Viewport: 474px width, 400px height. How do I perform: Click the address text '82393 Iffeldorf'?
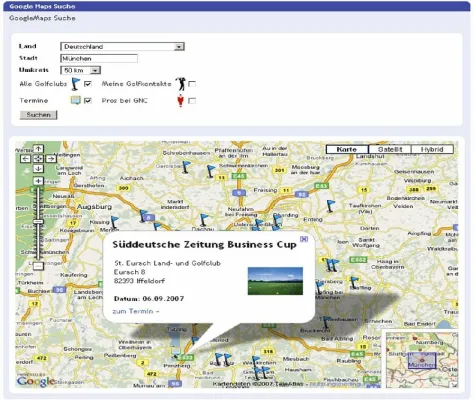[139, 281]
